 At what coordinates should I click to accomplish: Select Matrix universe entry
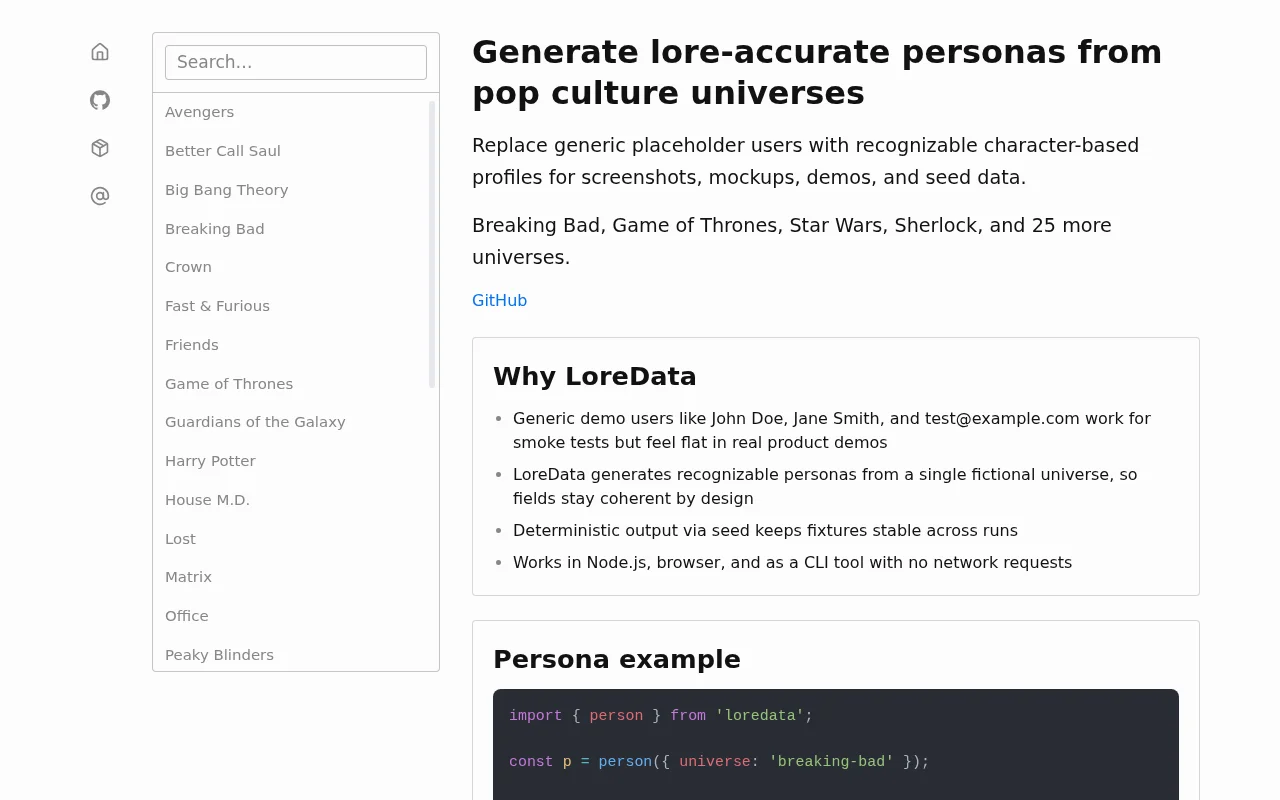(188, 577)
